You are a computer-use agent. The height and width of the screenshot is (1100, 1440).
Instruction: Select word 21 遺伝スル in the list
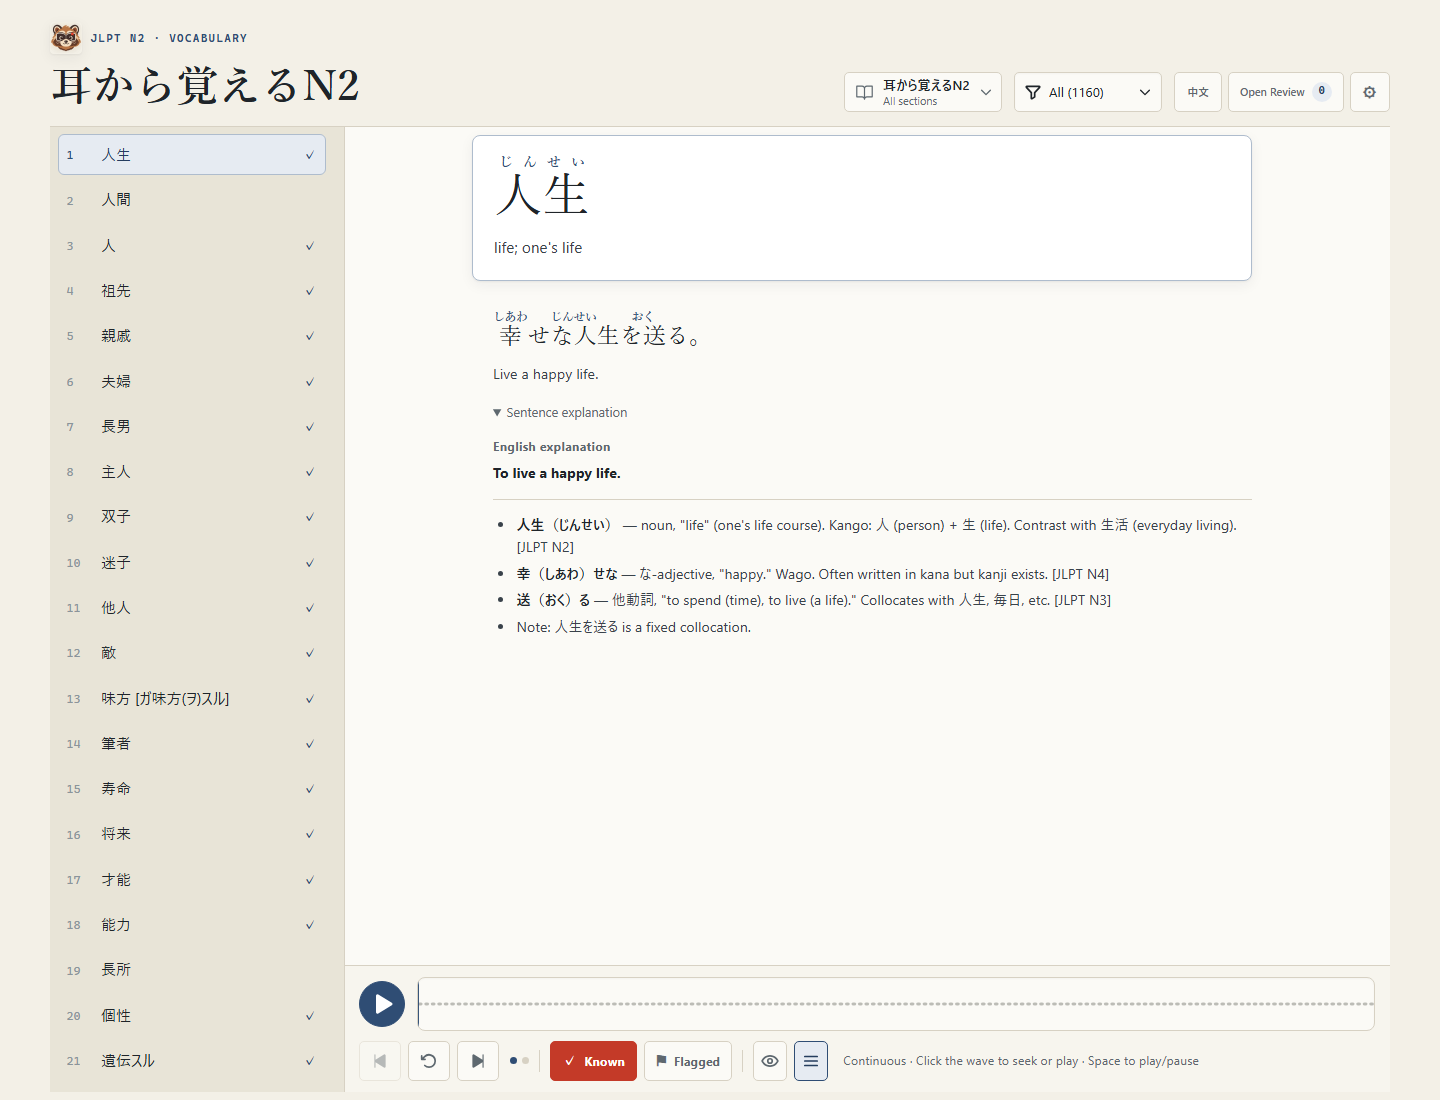coord(192,1061)
